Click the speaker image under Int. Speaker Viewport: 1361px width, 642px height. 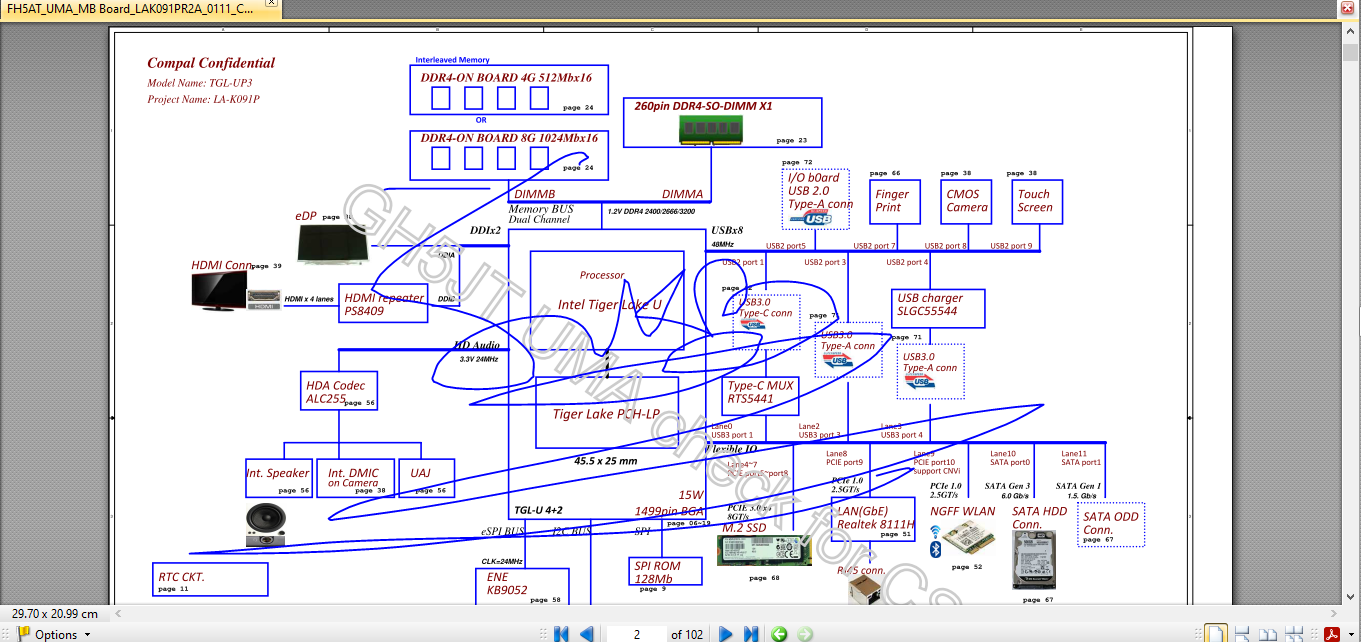(x=266, y=524)
